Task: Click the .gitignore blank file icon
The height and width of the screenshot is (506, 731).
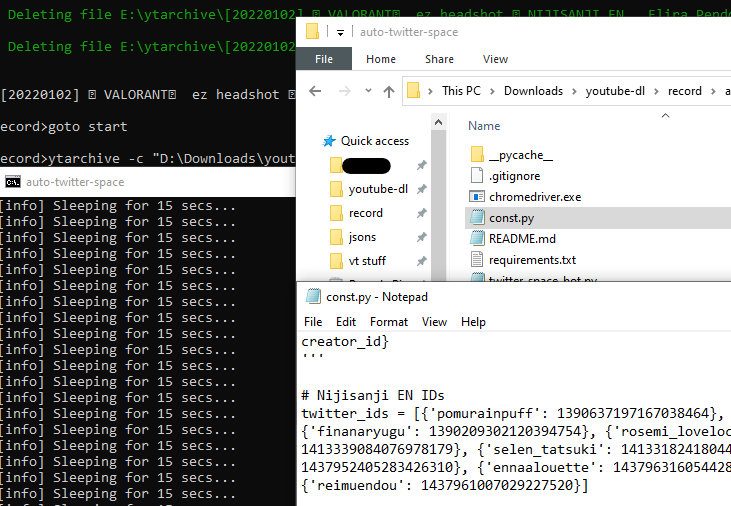Action: point(477,175)
